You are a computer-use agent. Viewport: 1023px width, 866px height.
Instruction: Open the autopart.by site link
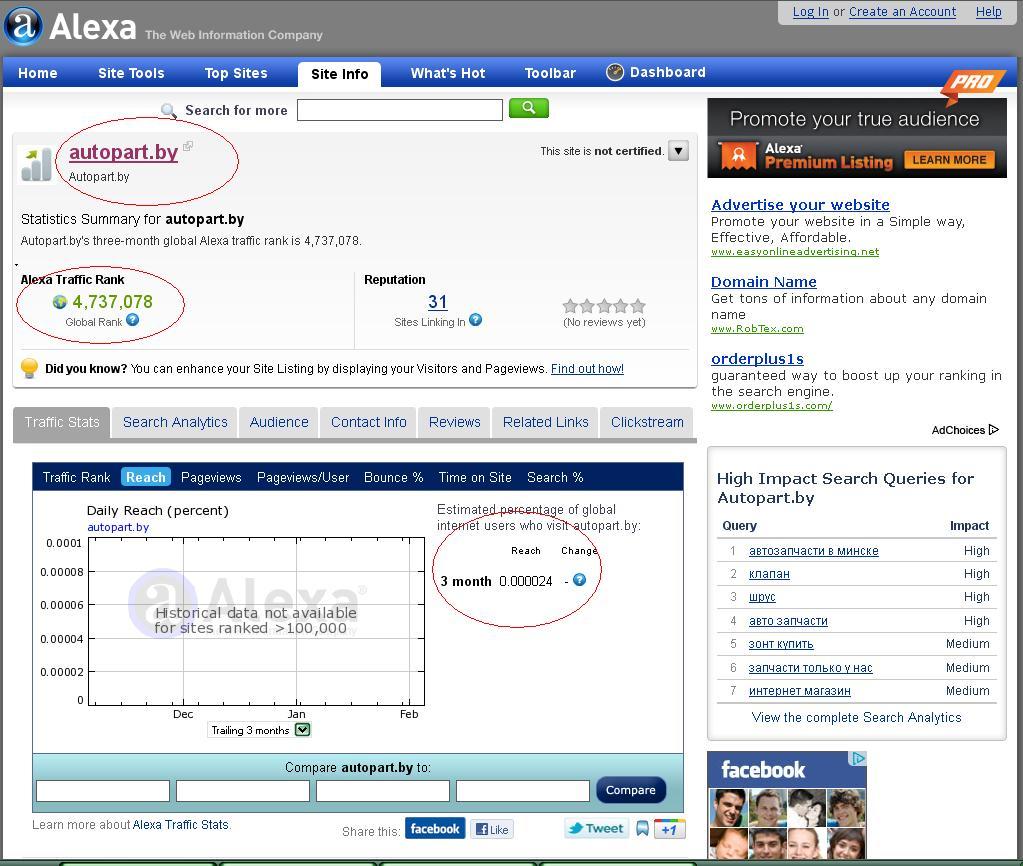[123, 152]
